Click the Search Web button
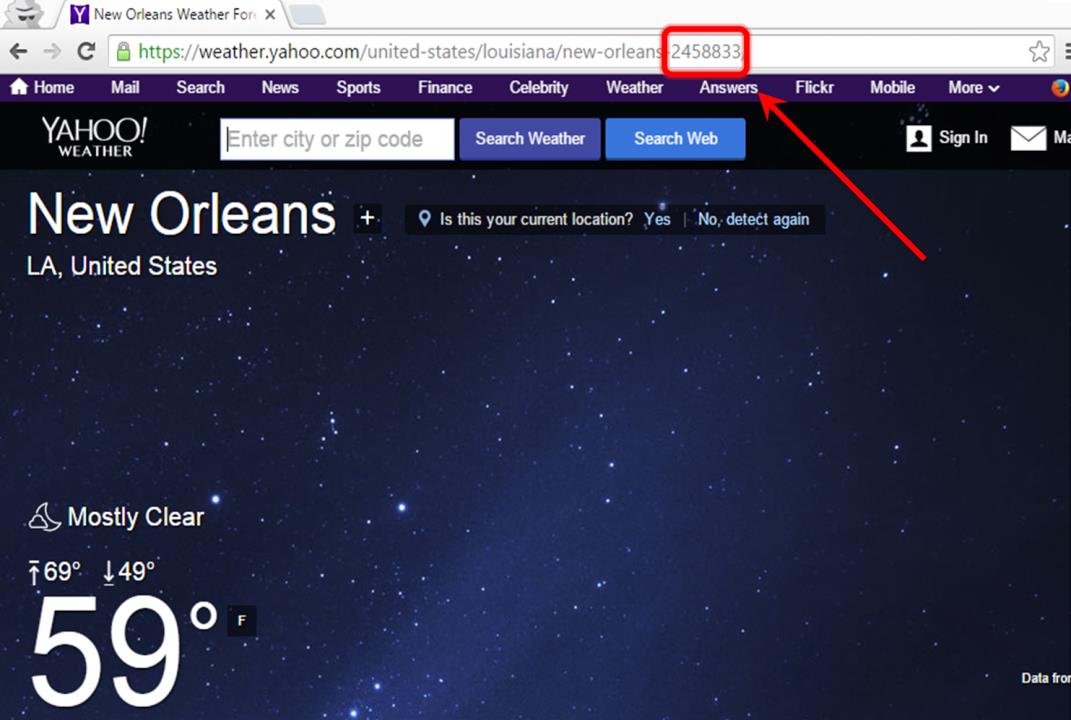The image size is (1071, 720). tap(676, 139)
